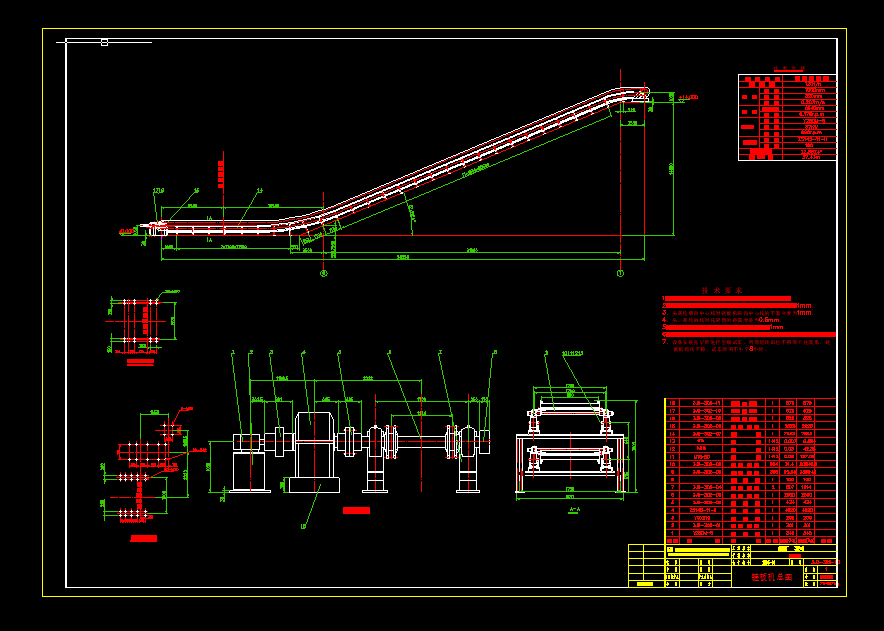Click the drawing title 链板机总图 in title block
884x631 pixels.
[x=772, y=577]
